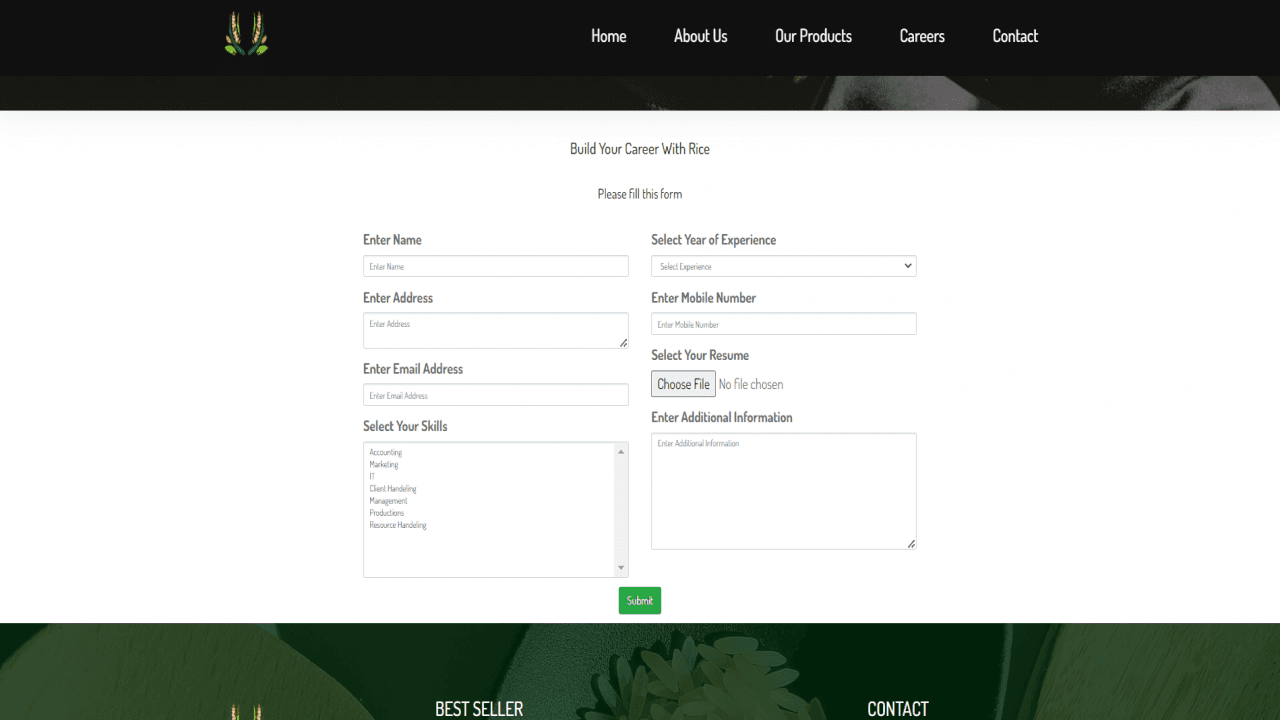Click the rice logo in the header

[x=246, y=33]
